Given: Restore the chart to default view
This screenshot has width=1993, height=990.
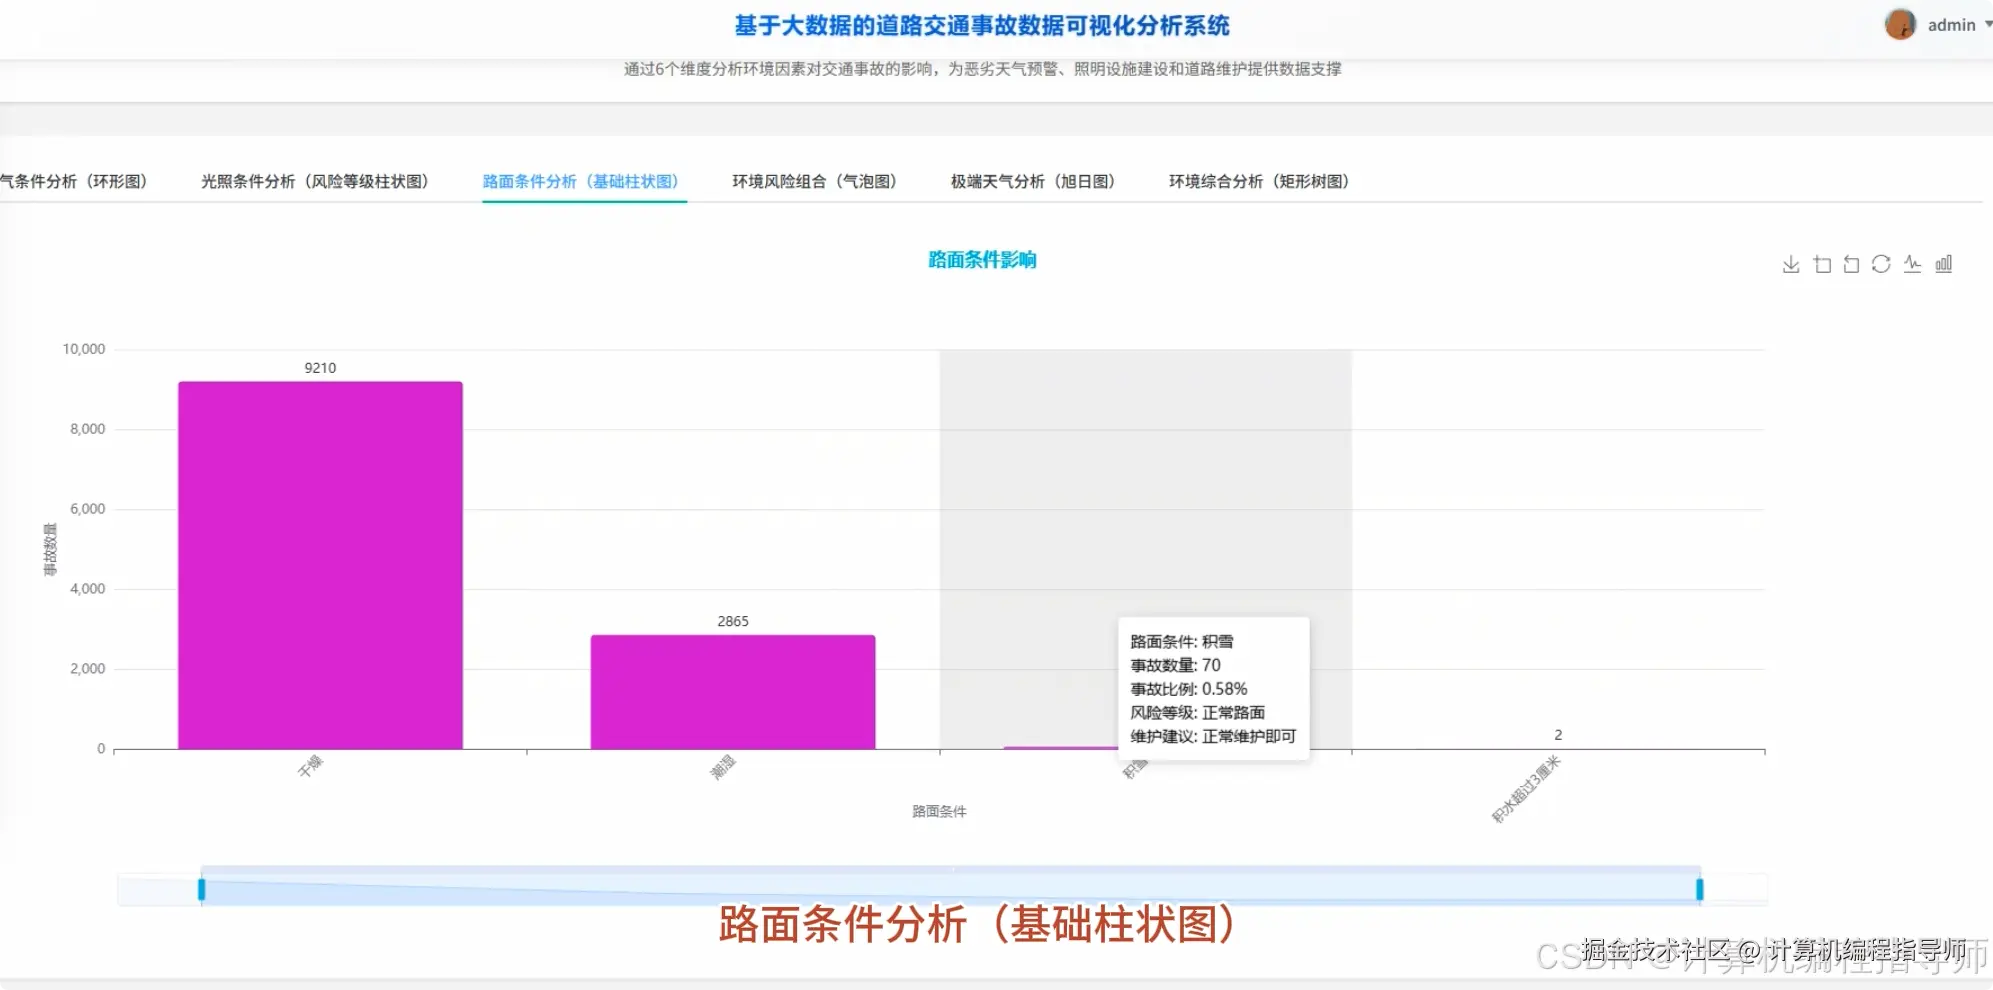Looking at the screenshot, I should [1881, 263].
